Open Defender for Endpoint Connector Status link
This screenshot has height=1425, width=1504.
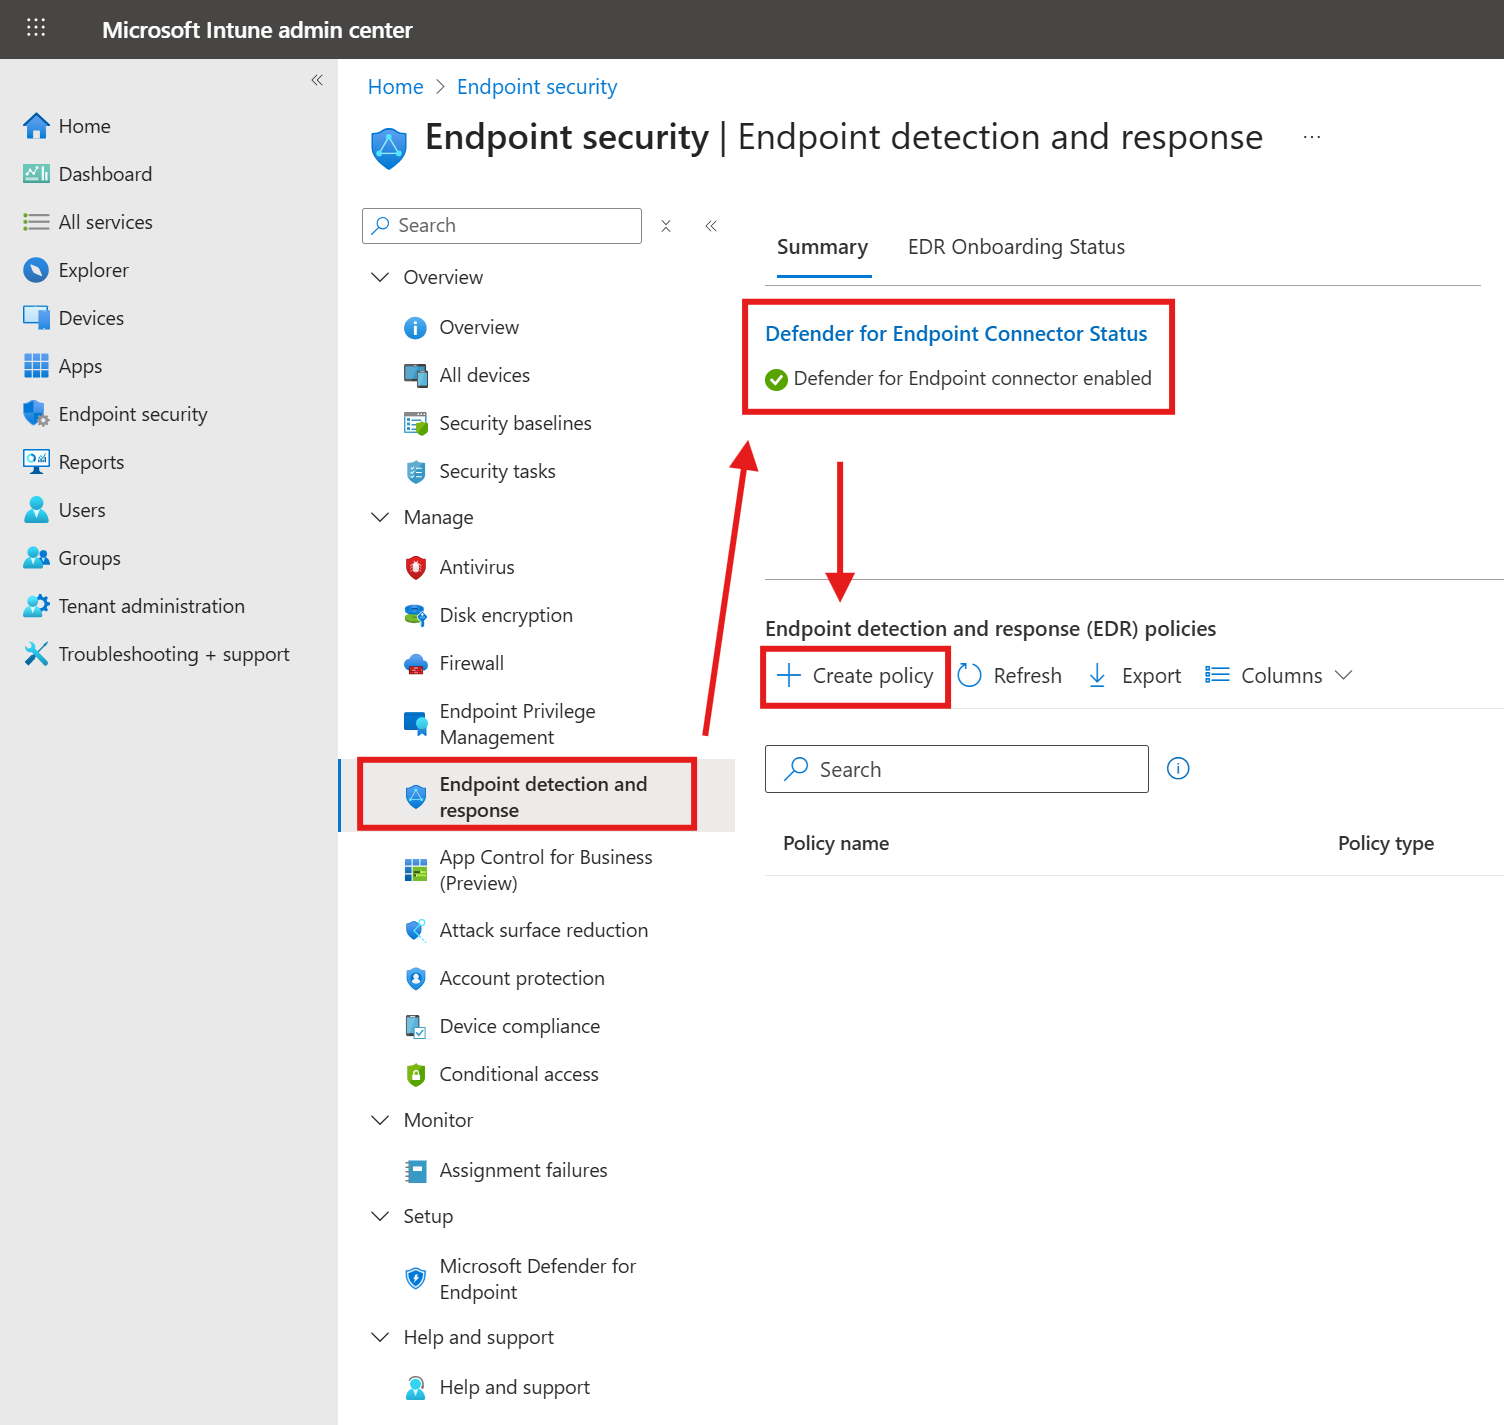pyautogui.click(x=956, y=334)
